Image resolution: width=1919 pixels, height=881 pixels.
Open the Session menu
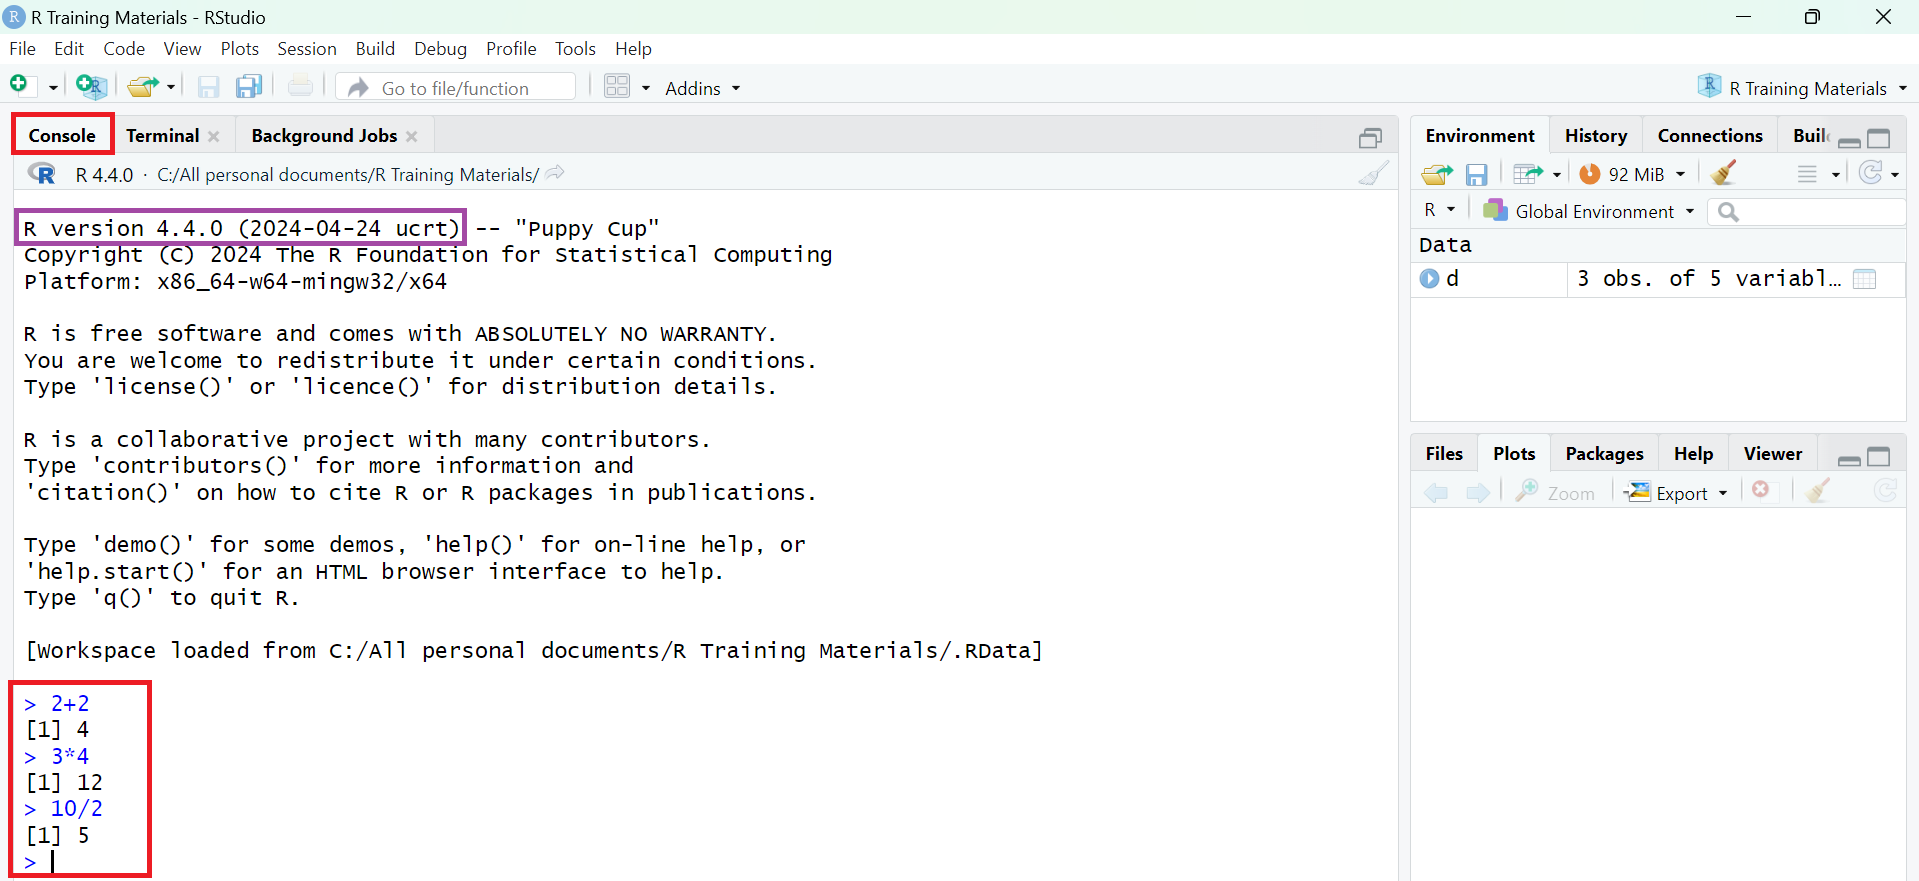point(306,49)
